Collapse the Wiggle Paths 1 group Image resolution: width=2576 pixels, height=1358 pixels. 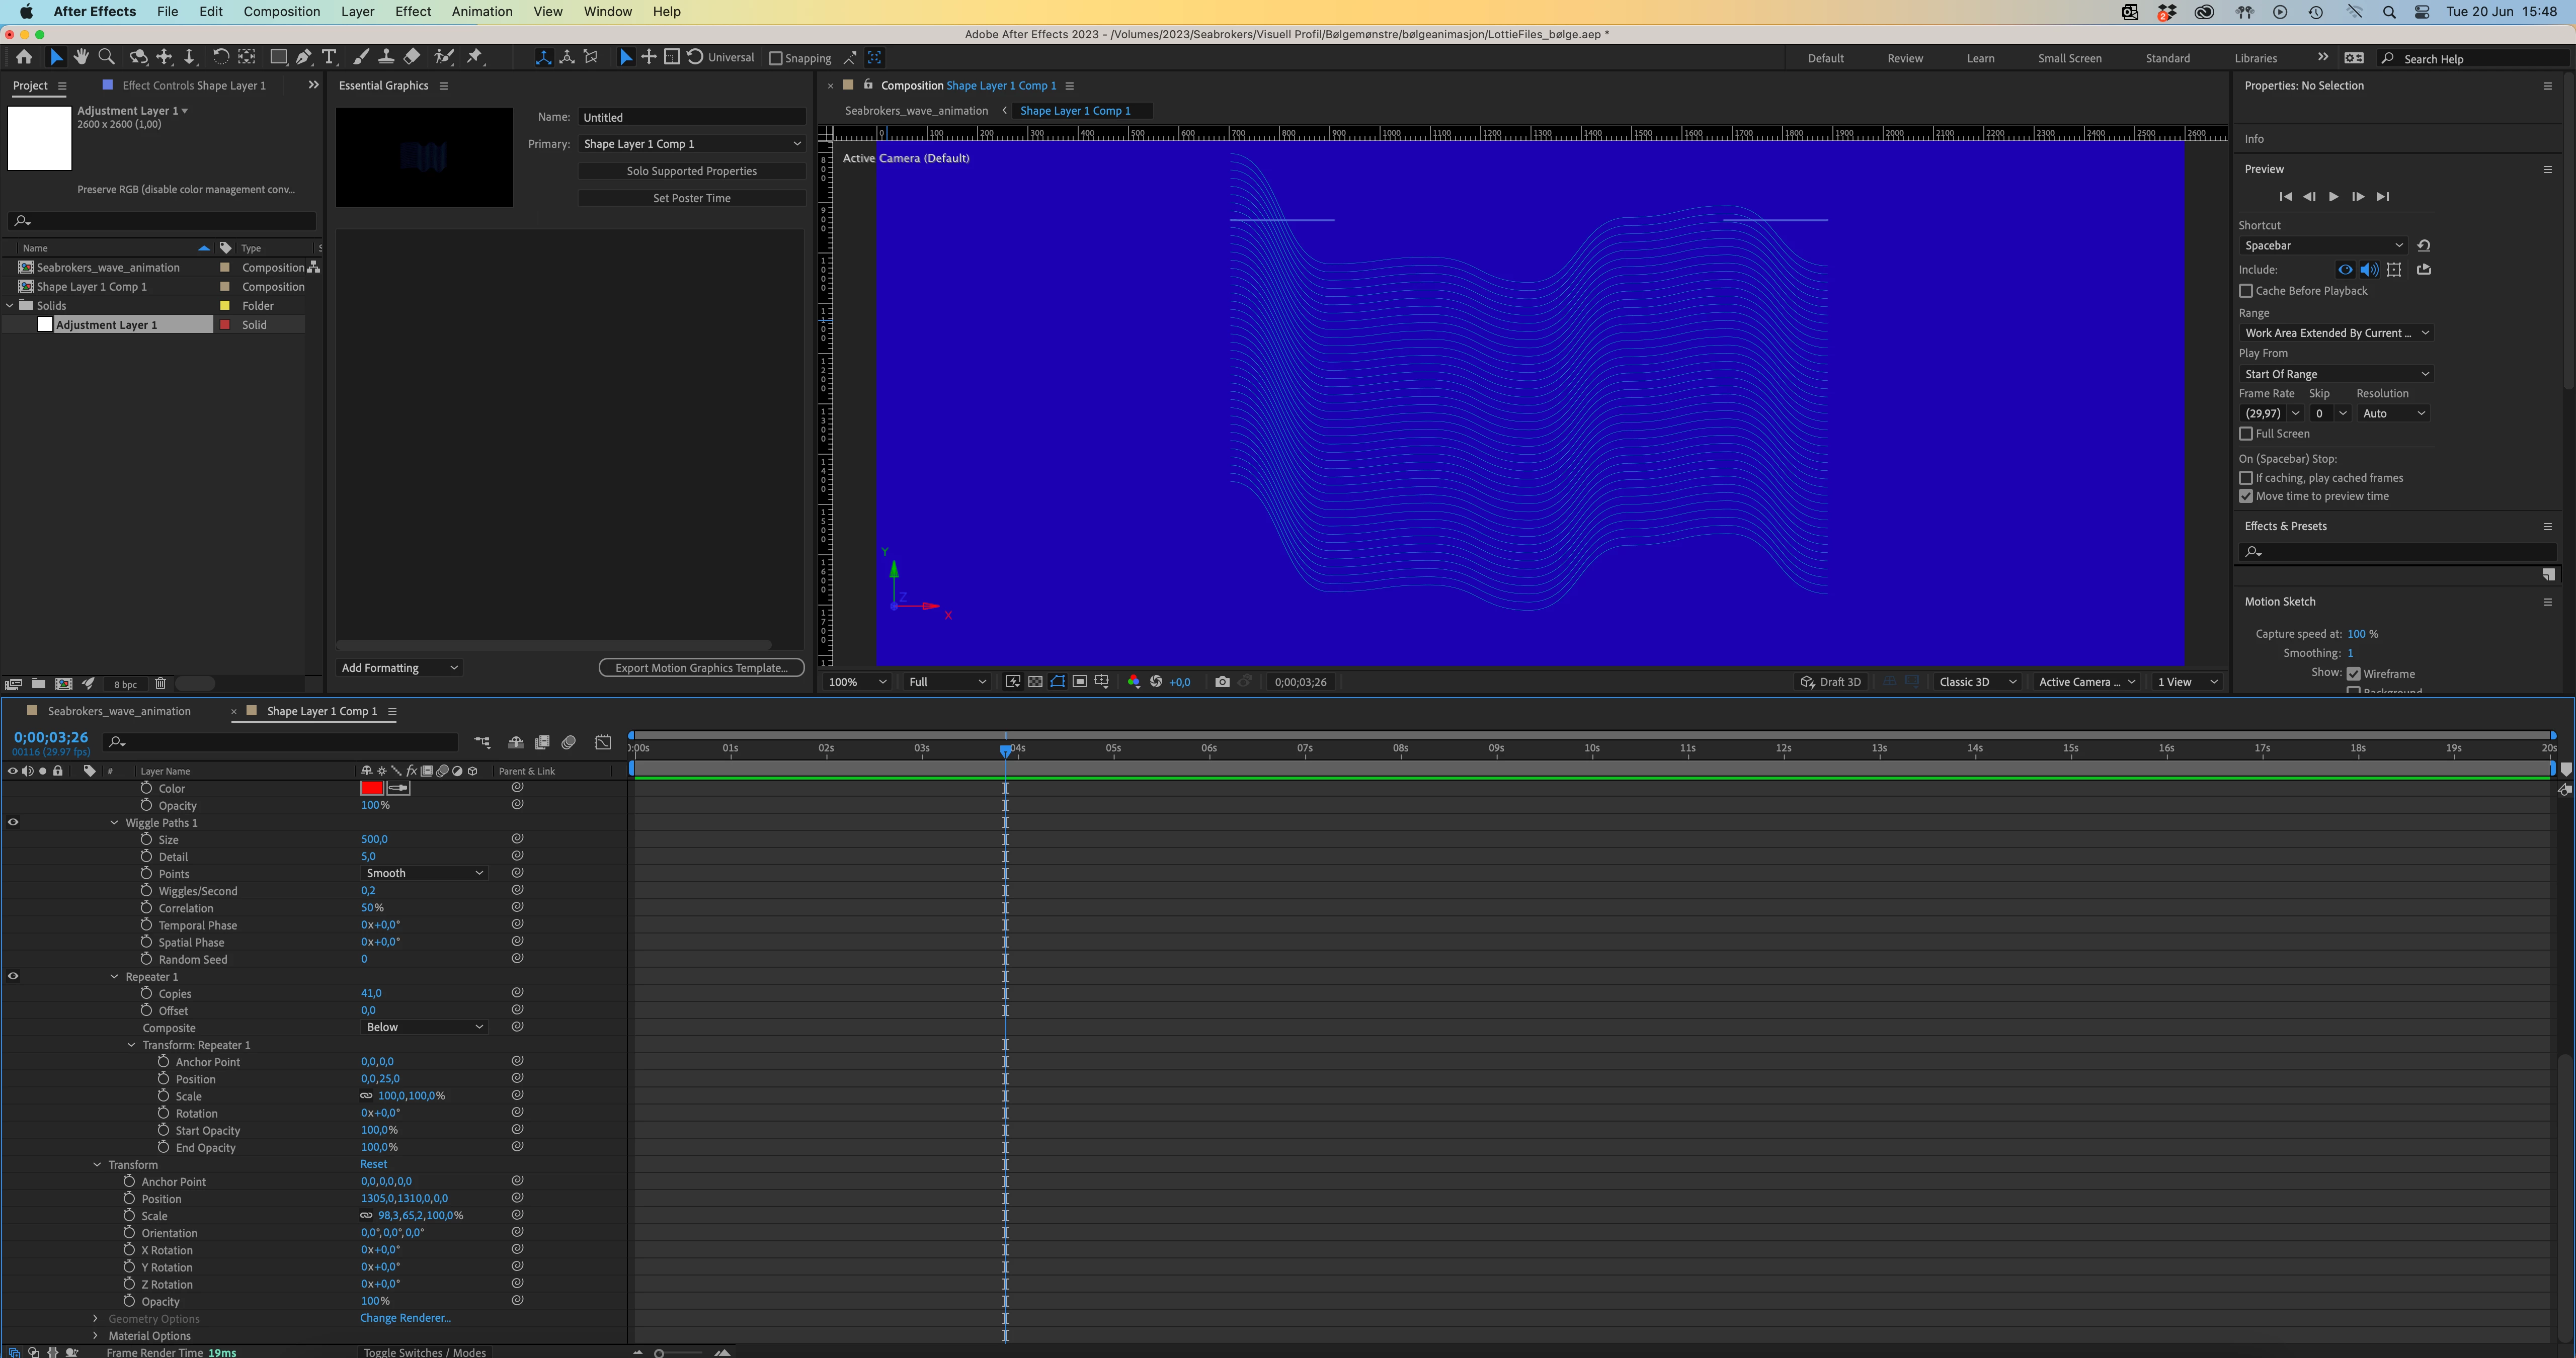114,823
